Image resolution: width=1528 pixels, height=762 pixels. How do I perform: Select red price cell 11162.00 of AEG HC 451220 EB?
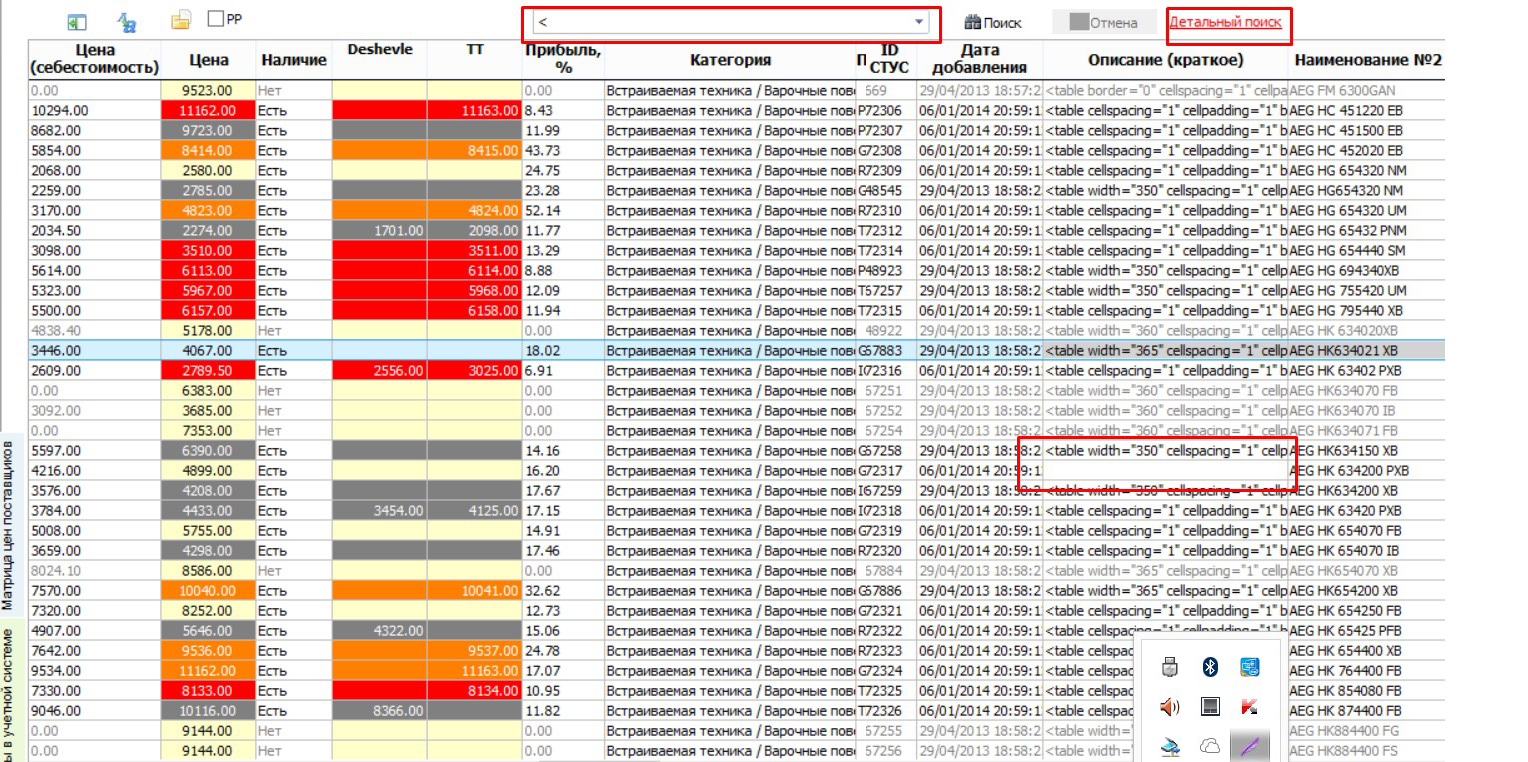click(208, 111)
